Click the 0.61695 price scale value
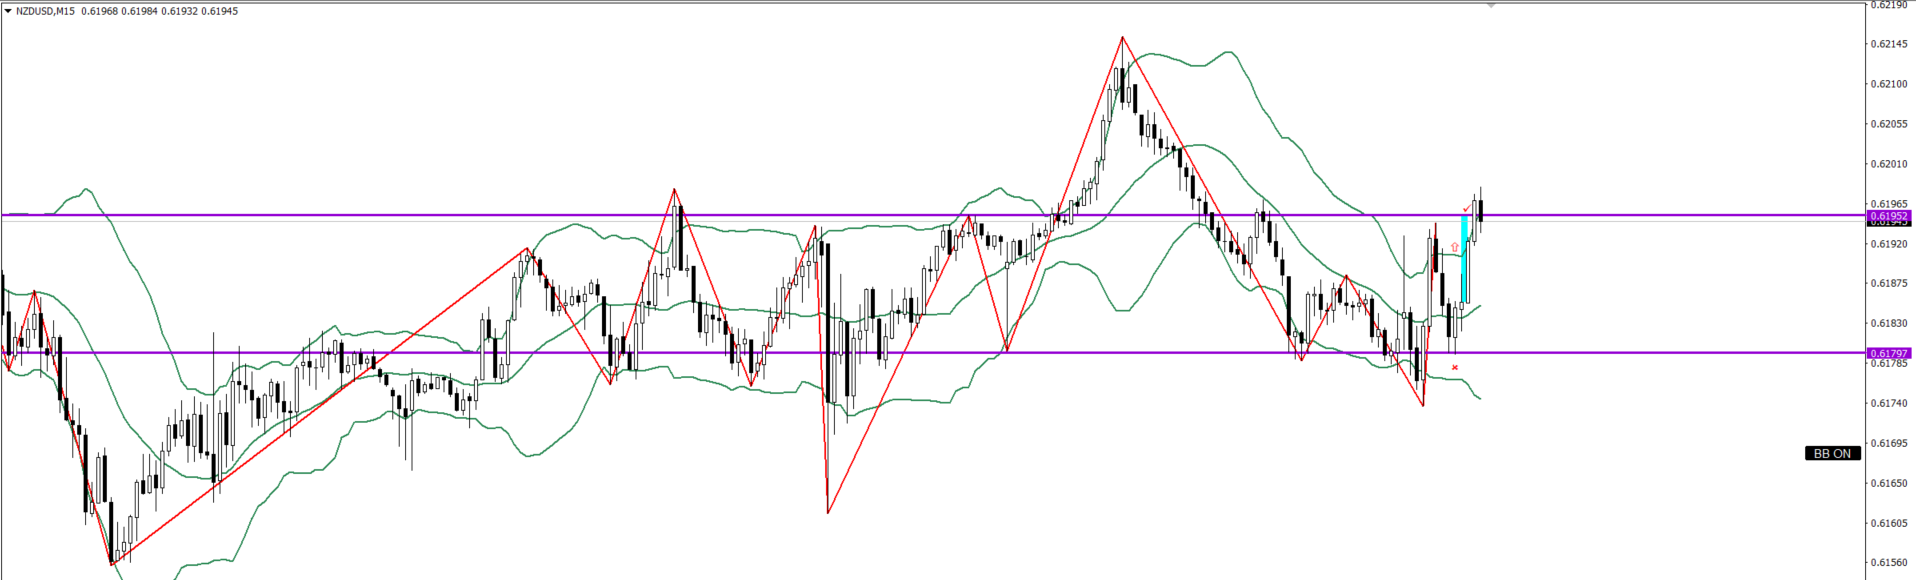1916x580 pixels. (x=1889, y=443)
